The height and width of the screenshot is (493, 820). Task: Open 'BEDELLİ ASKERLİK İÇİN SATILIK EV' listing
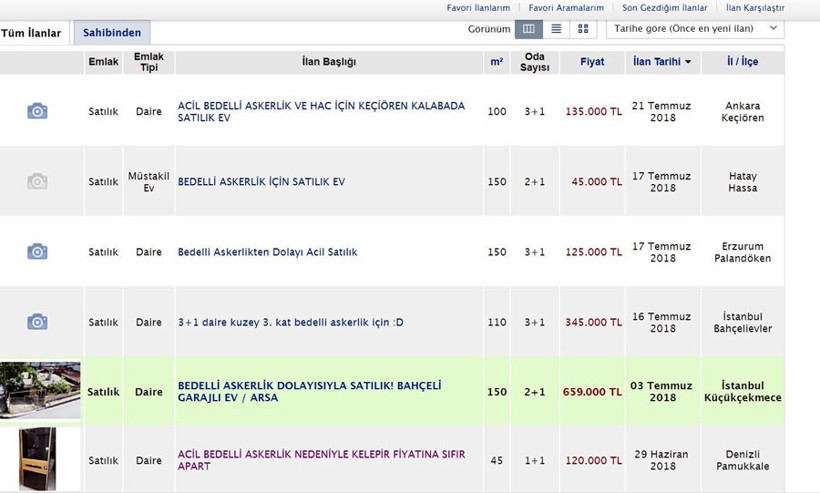click(x=261, y=182)
